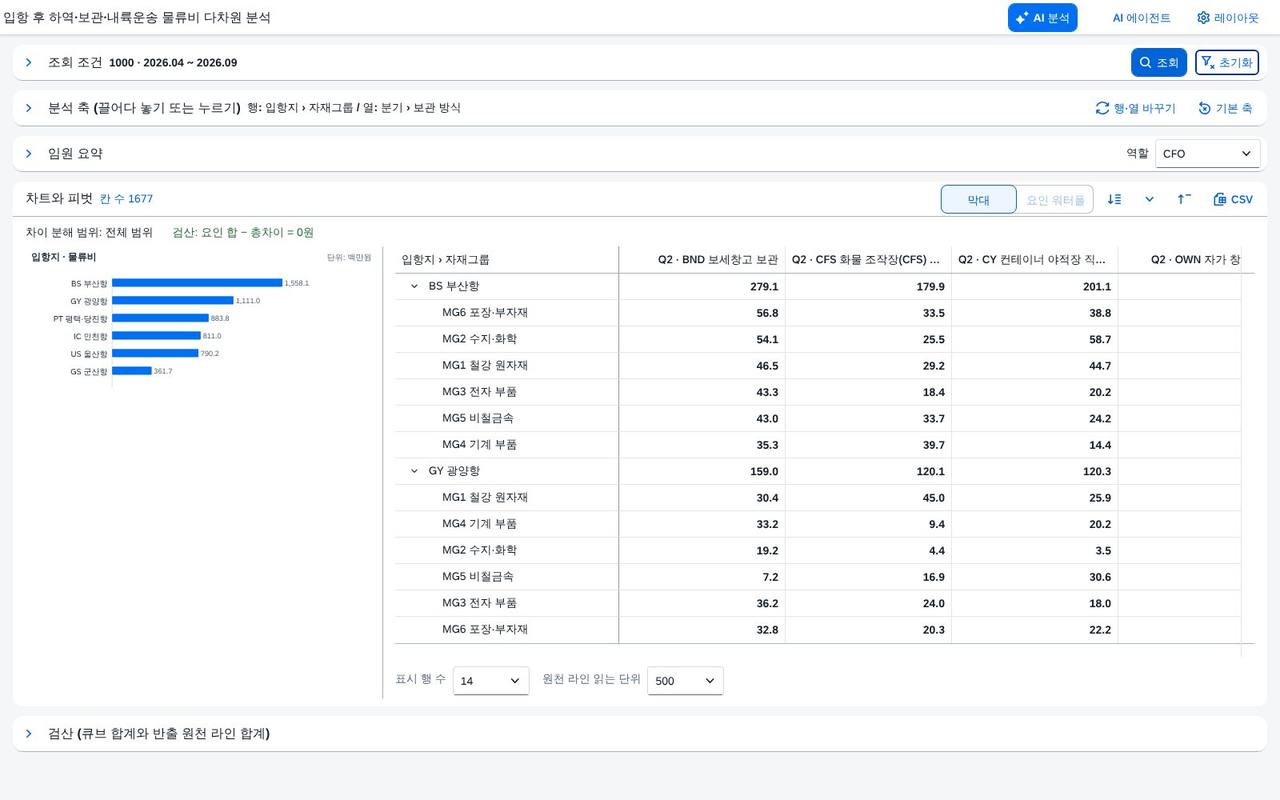Click the GS 군산항 chart bar
This screenshot has height=800, width=1280.
[x=132, y=371]
